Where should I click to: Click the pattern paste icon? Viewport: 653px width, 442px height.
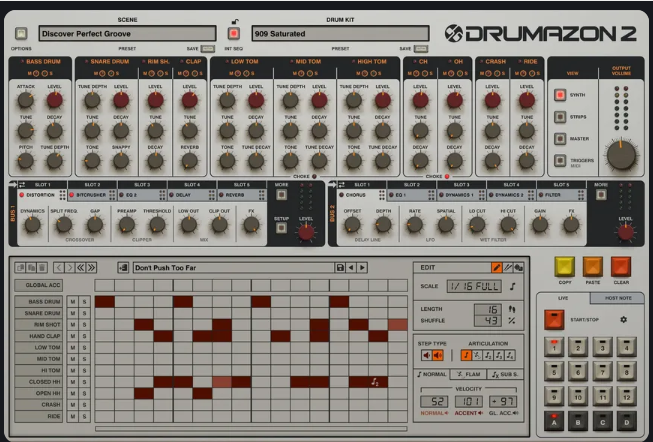(31, 267)
